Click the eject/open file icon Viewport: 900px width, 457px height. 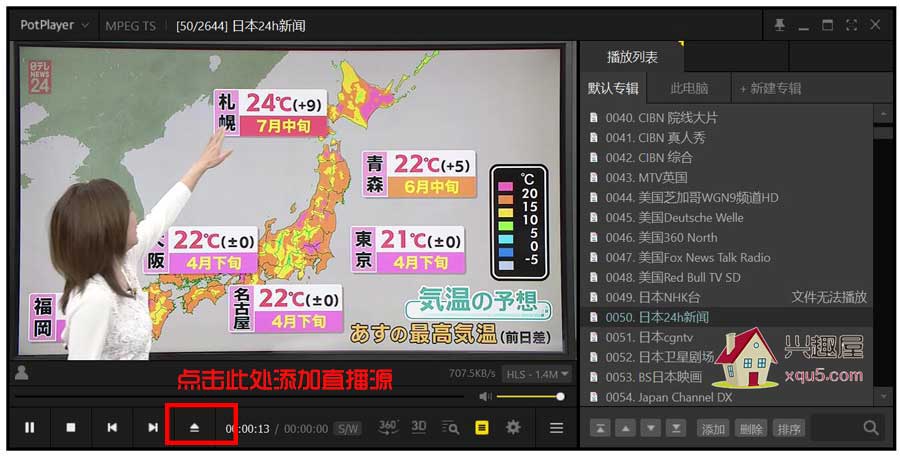(195, 428)
